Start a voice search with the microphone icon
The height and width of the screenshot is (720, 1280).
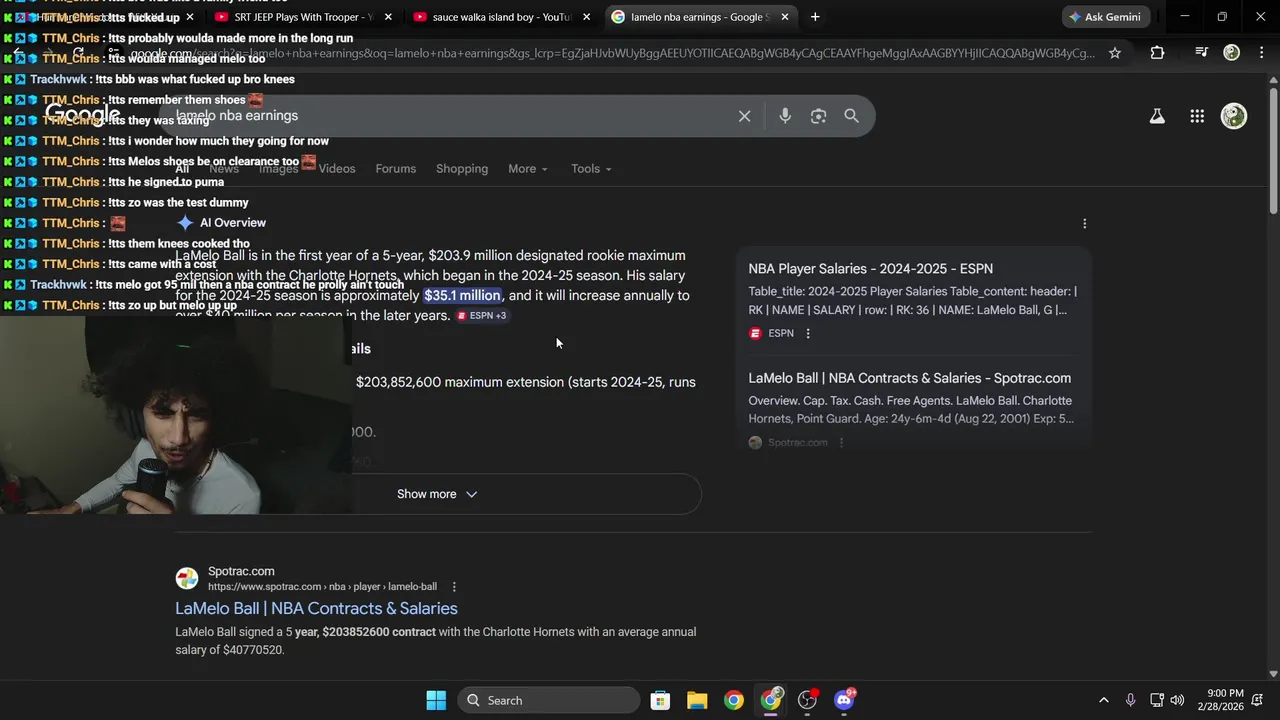pyautogui.click(x=785, y=116)
